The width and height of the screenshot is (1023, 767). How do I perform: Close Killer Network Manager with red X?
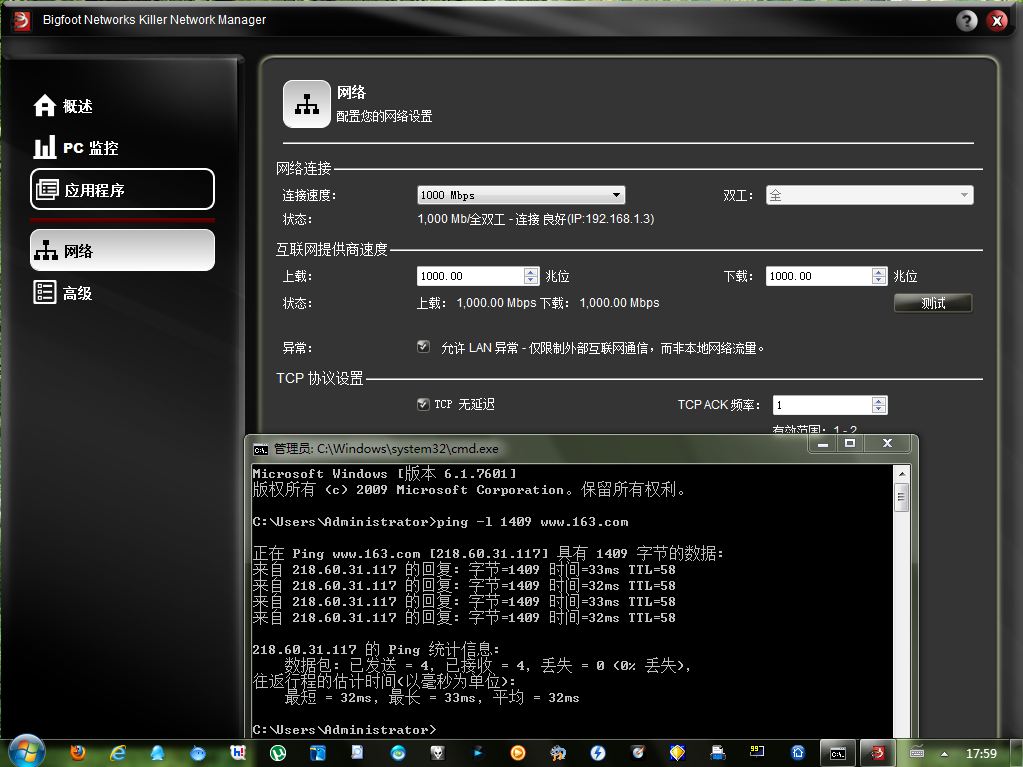click(996, 21)
